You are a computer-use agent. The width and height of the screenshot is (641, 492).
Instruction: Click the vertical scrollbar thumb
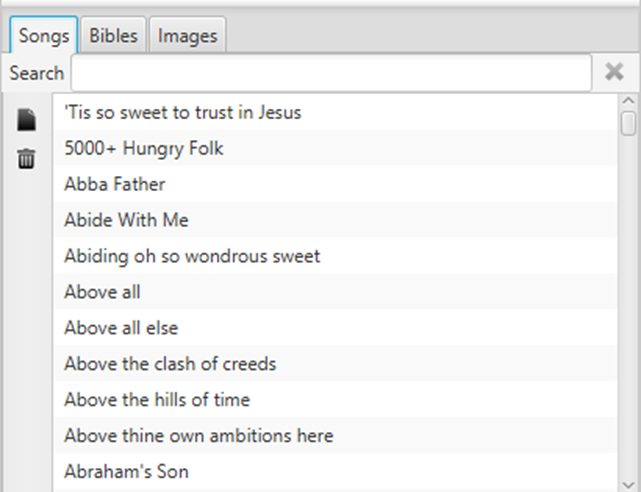tap(628, 123)
